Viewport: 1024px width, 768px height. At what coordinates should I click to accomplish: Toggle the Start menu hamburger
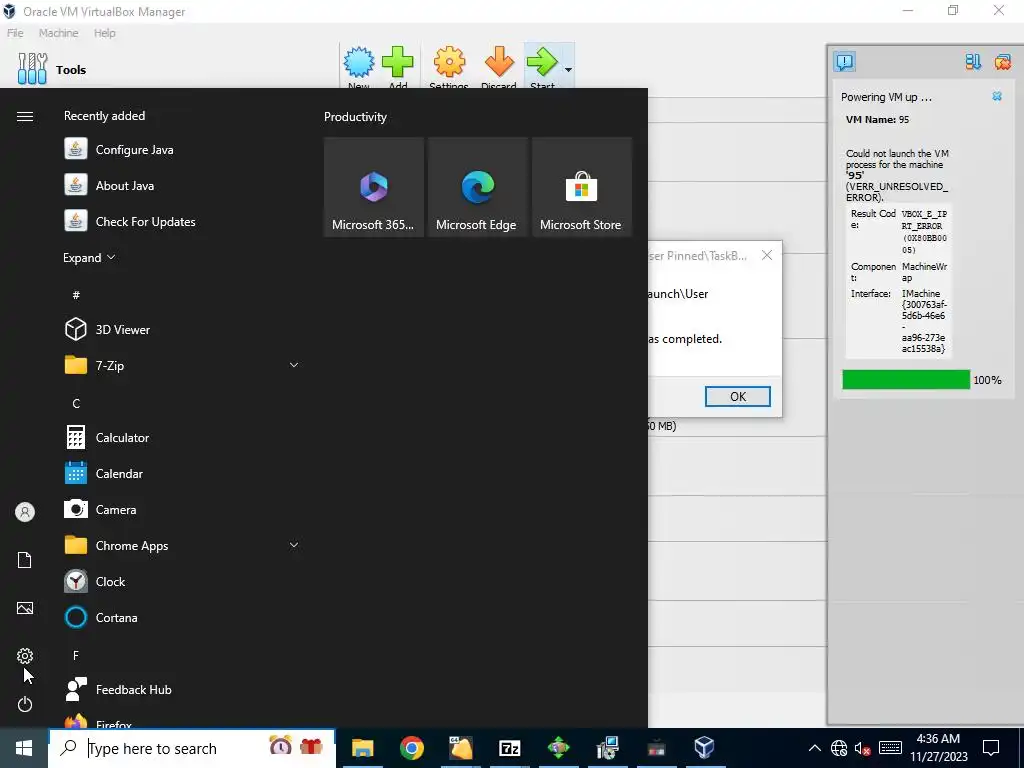point(25,116)
